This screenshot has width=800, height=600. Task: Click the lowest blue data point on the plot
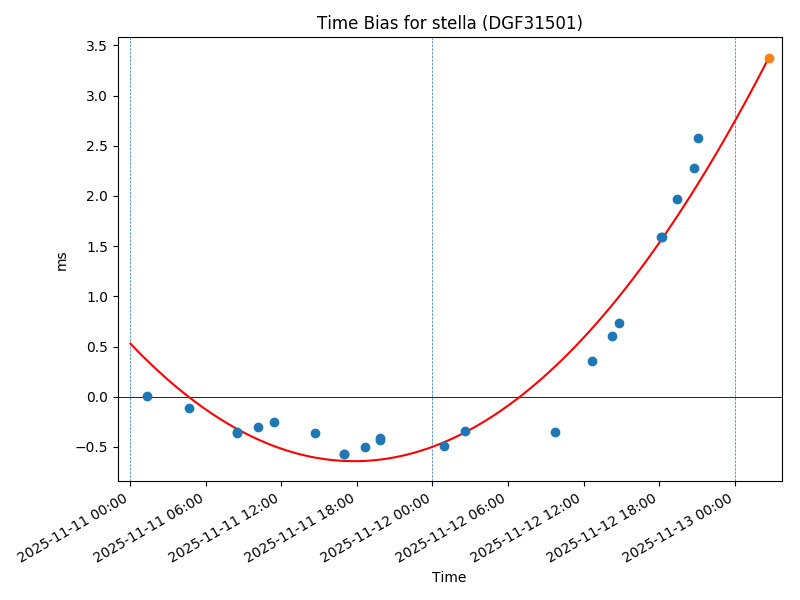pyautogui.click(x=344, y=454)
